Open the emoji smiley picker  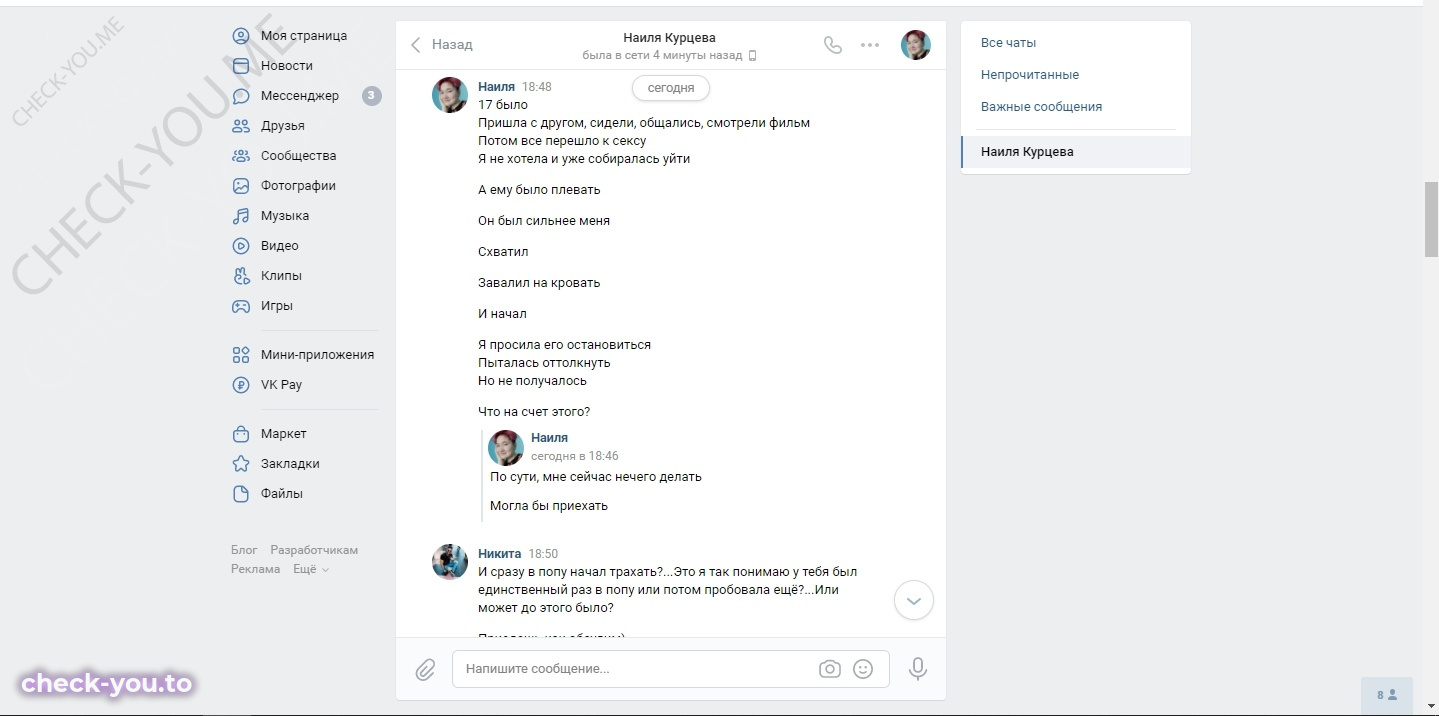863,669
